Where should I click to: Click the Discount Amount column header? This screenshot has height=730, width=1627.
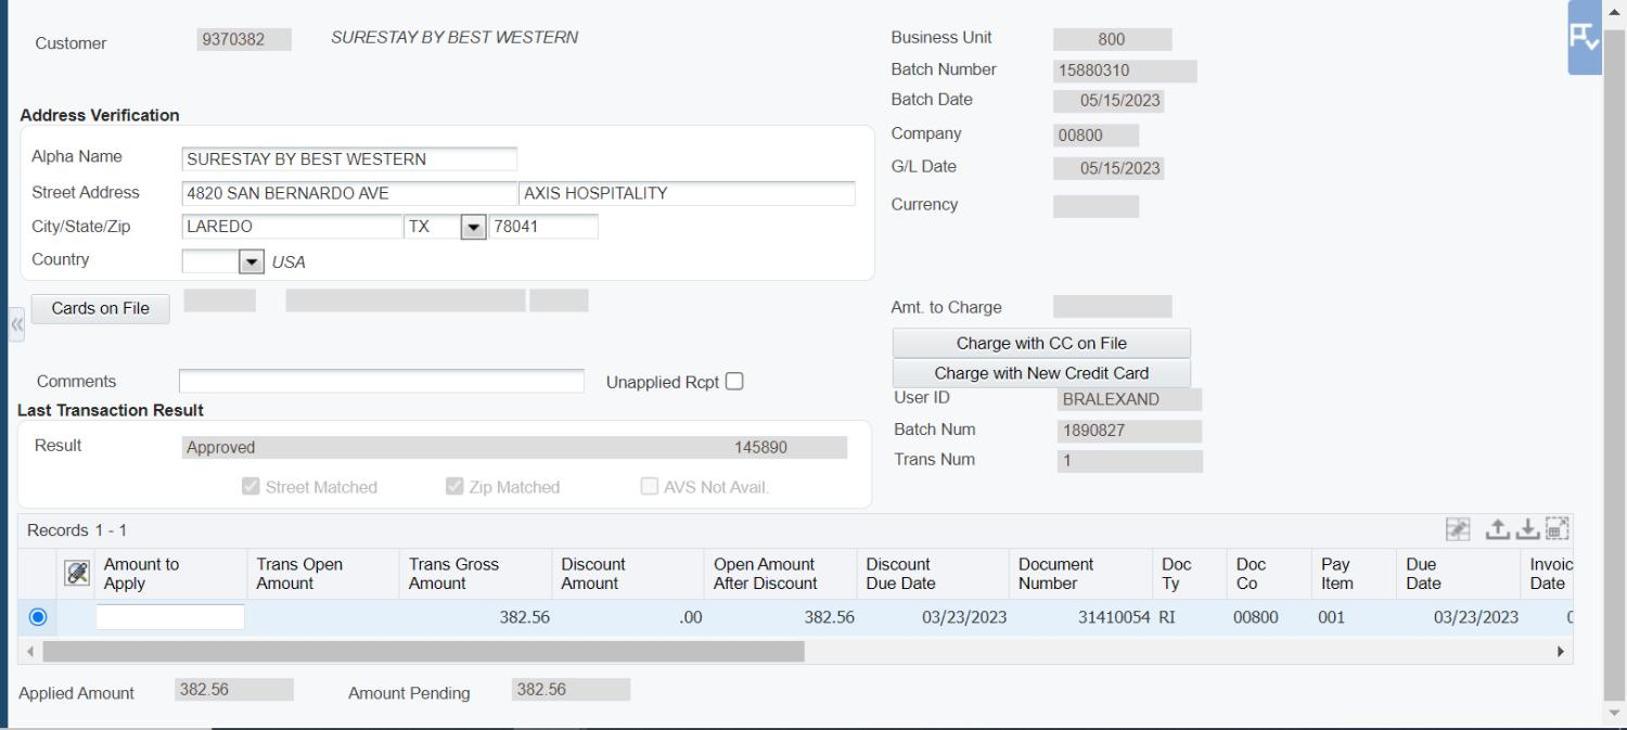(x=628, y=574)
